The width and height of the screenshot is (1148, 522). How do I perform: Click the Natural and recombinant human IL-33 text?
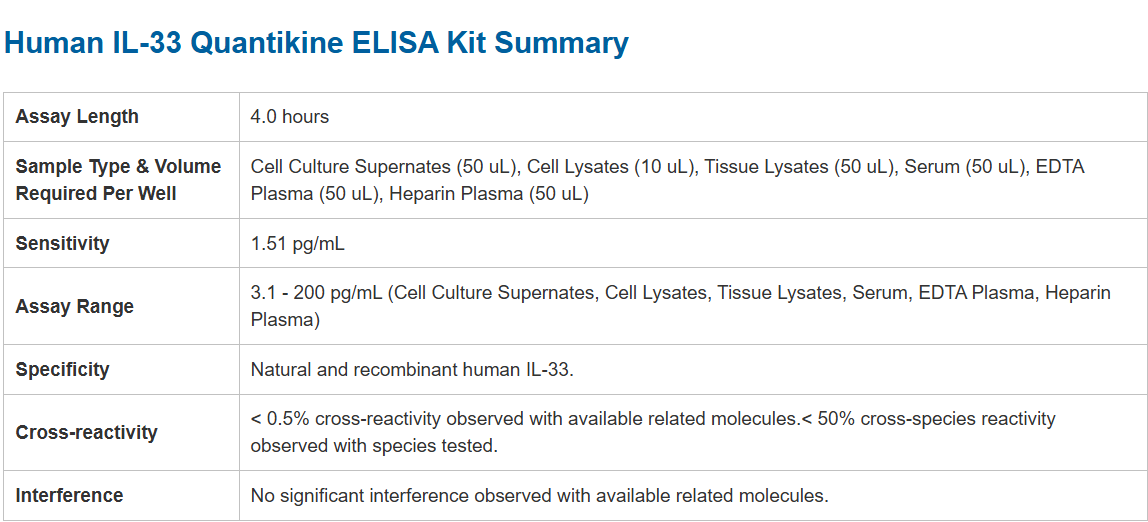coord(412,370)
